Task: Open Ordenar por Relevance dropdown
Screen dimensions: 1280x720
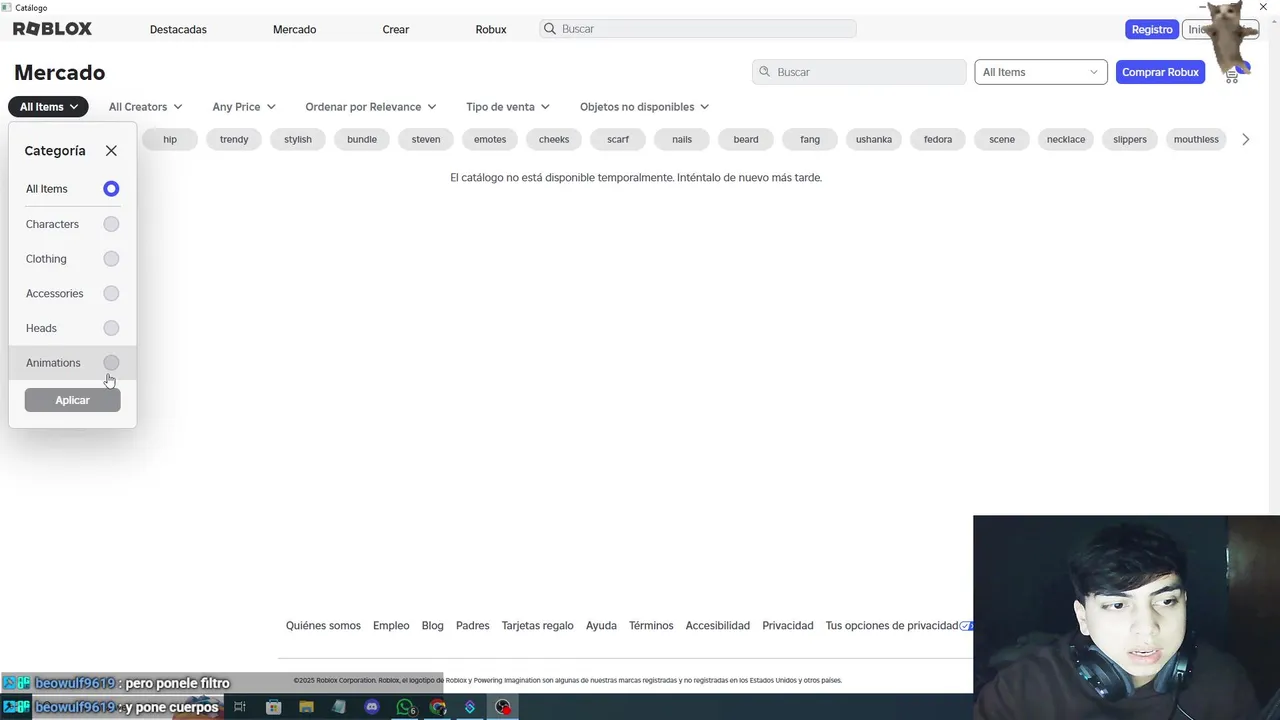Action: (371, 107)
